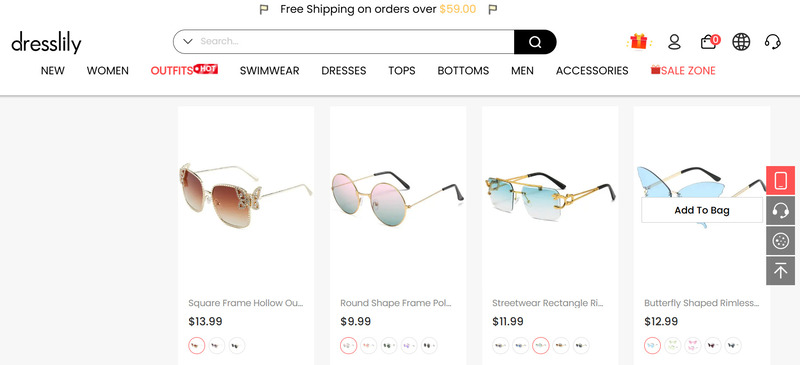Viewport: 800px width, 365px height.
Task: Expand the search category dropdown chevron
Action: tap(187, 41)
